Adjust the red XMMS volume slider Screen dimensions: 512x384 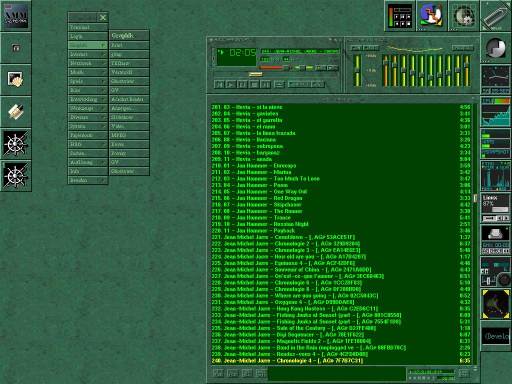(x=273, y=68)
